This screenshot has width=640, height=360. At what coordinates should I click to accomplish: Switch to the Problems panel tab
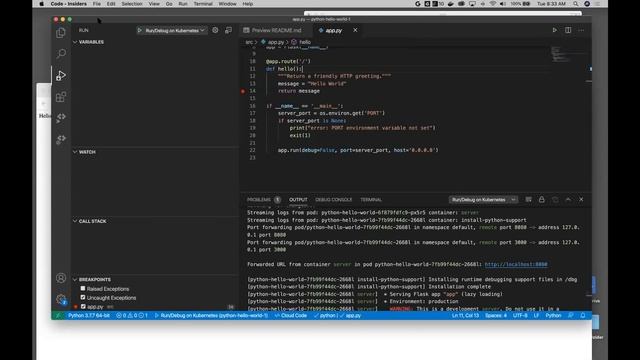[x=259, y=200]
